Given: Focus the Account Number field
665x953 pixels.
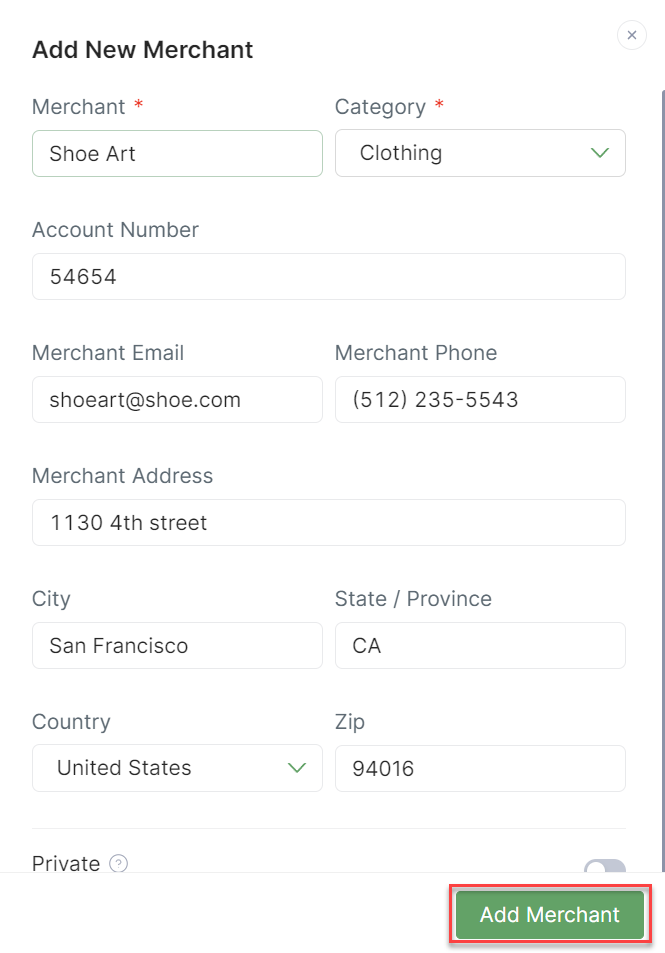Looking at the screenshot, I should pyautogui.click(x=328, y=276).
